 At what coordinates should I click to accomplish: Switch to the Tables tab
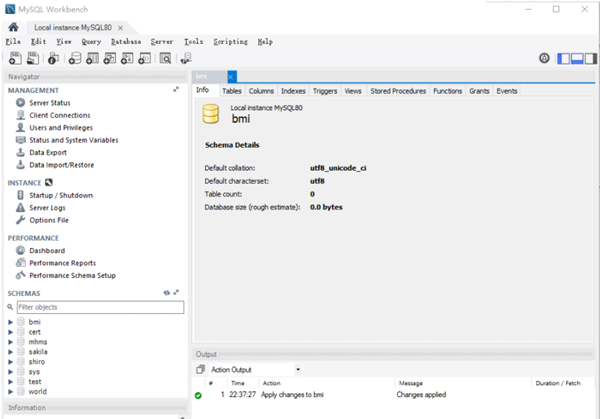click(232, 91)
